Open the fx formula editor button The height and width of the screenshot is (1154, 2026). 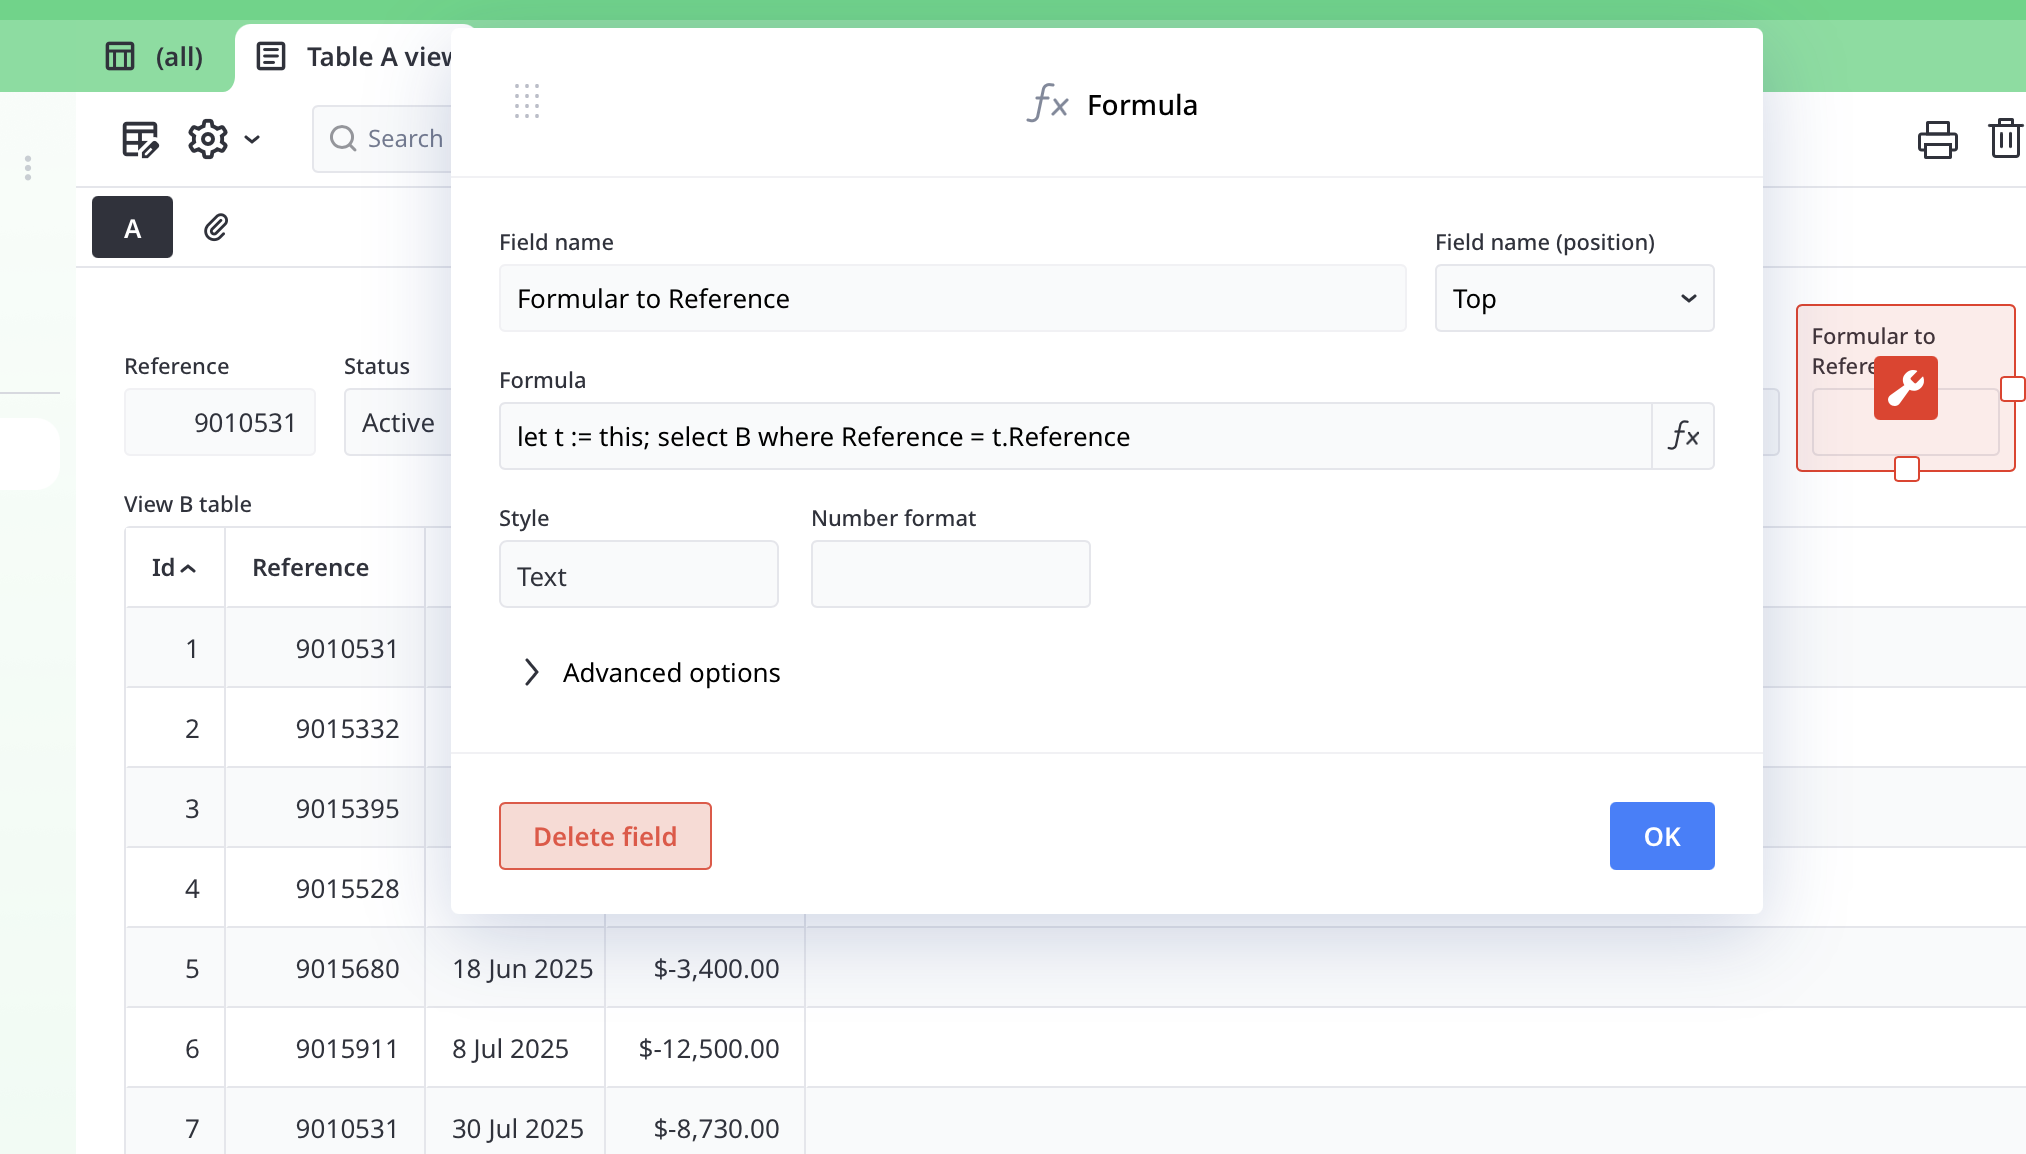[1683, 436]
